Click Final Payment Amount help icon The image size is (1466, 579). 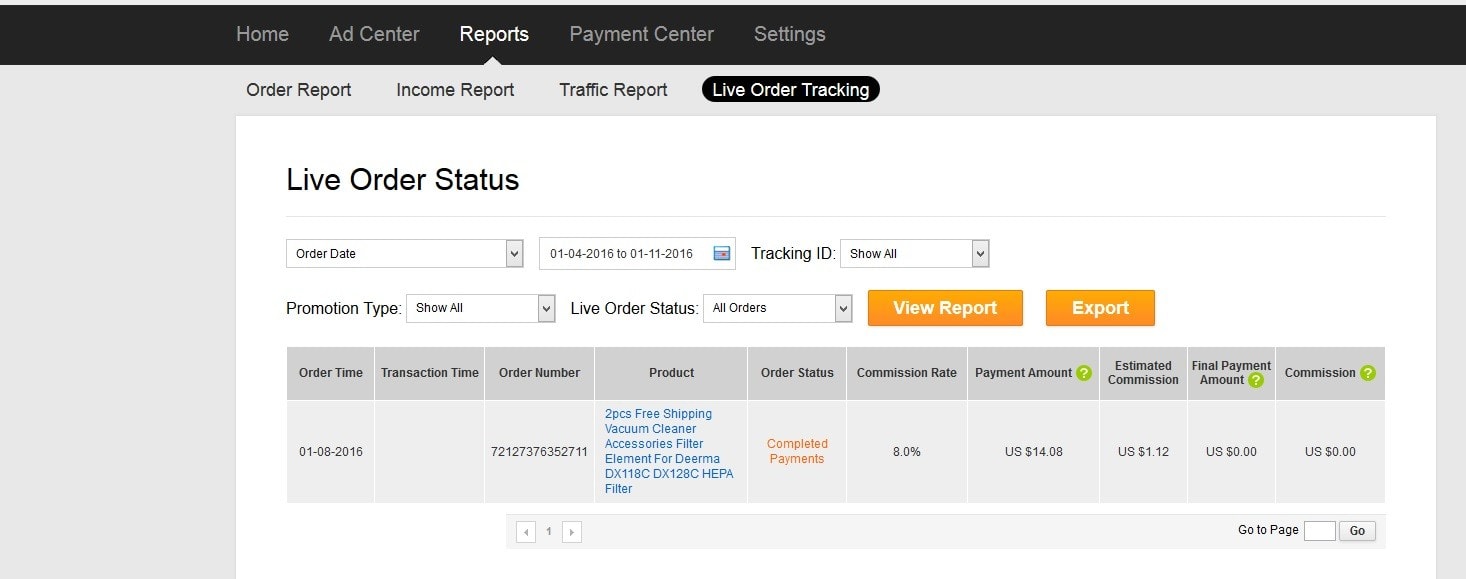pos(1256,380)
